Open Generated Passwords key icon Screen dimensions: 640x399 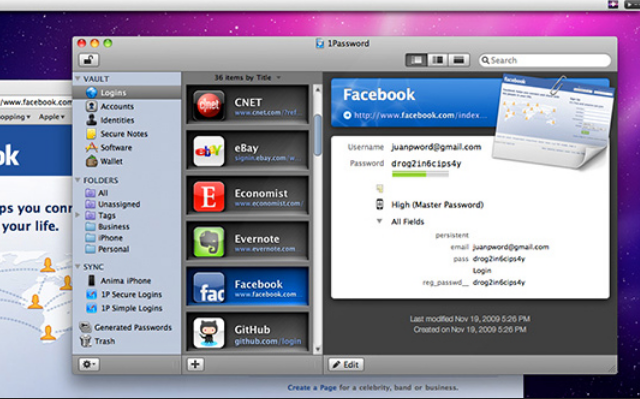[x=85, y=327]
